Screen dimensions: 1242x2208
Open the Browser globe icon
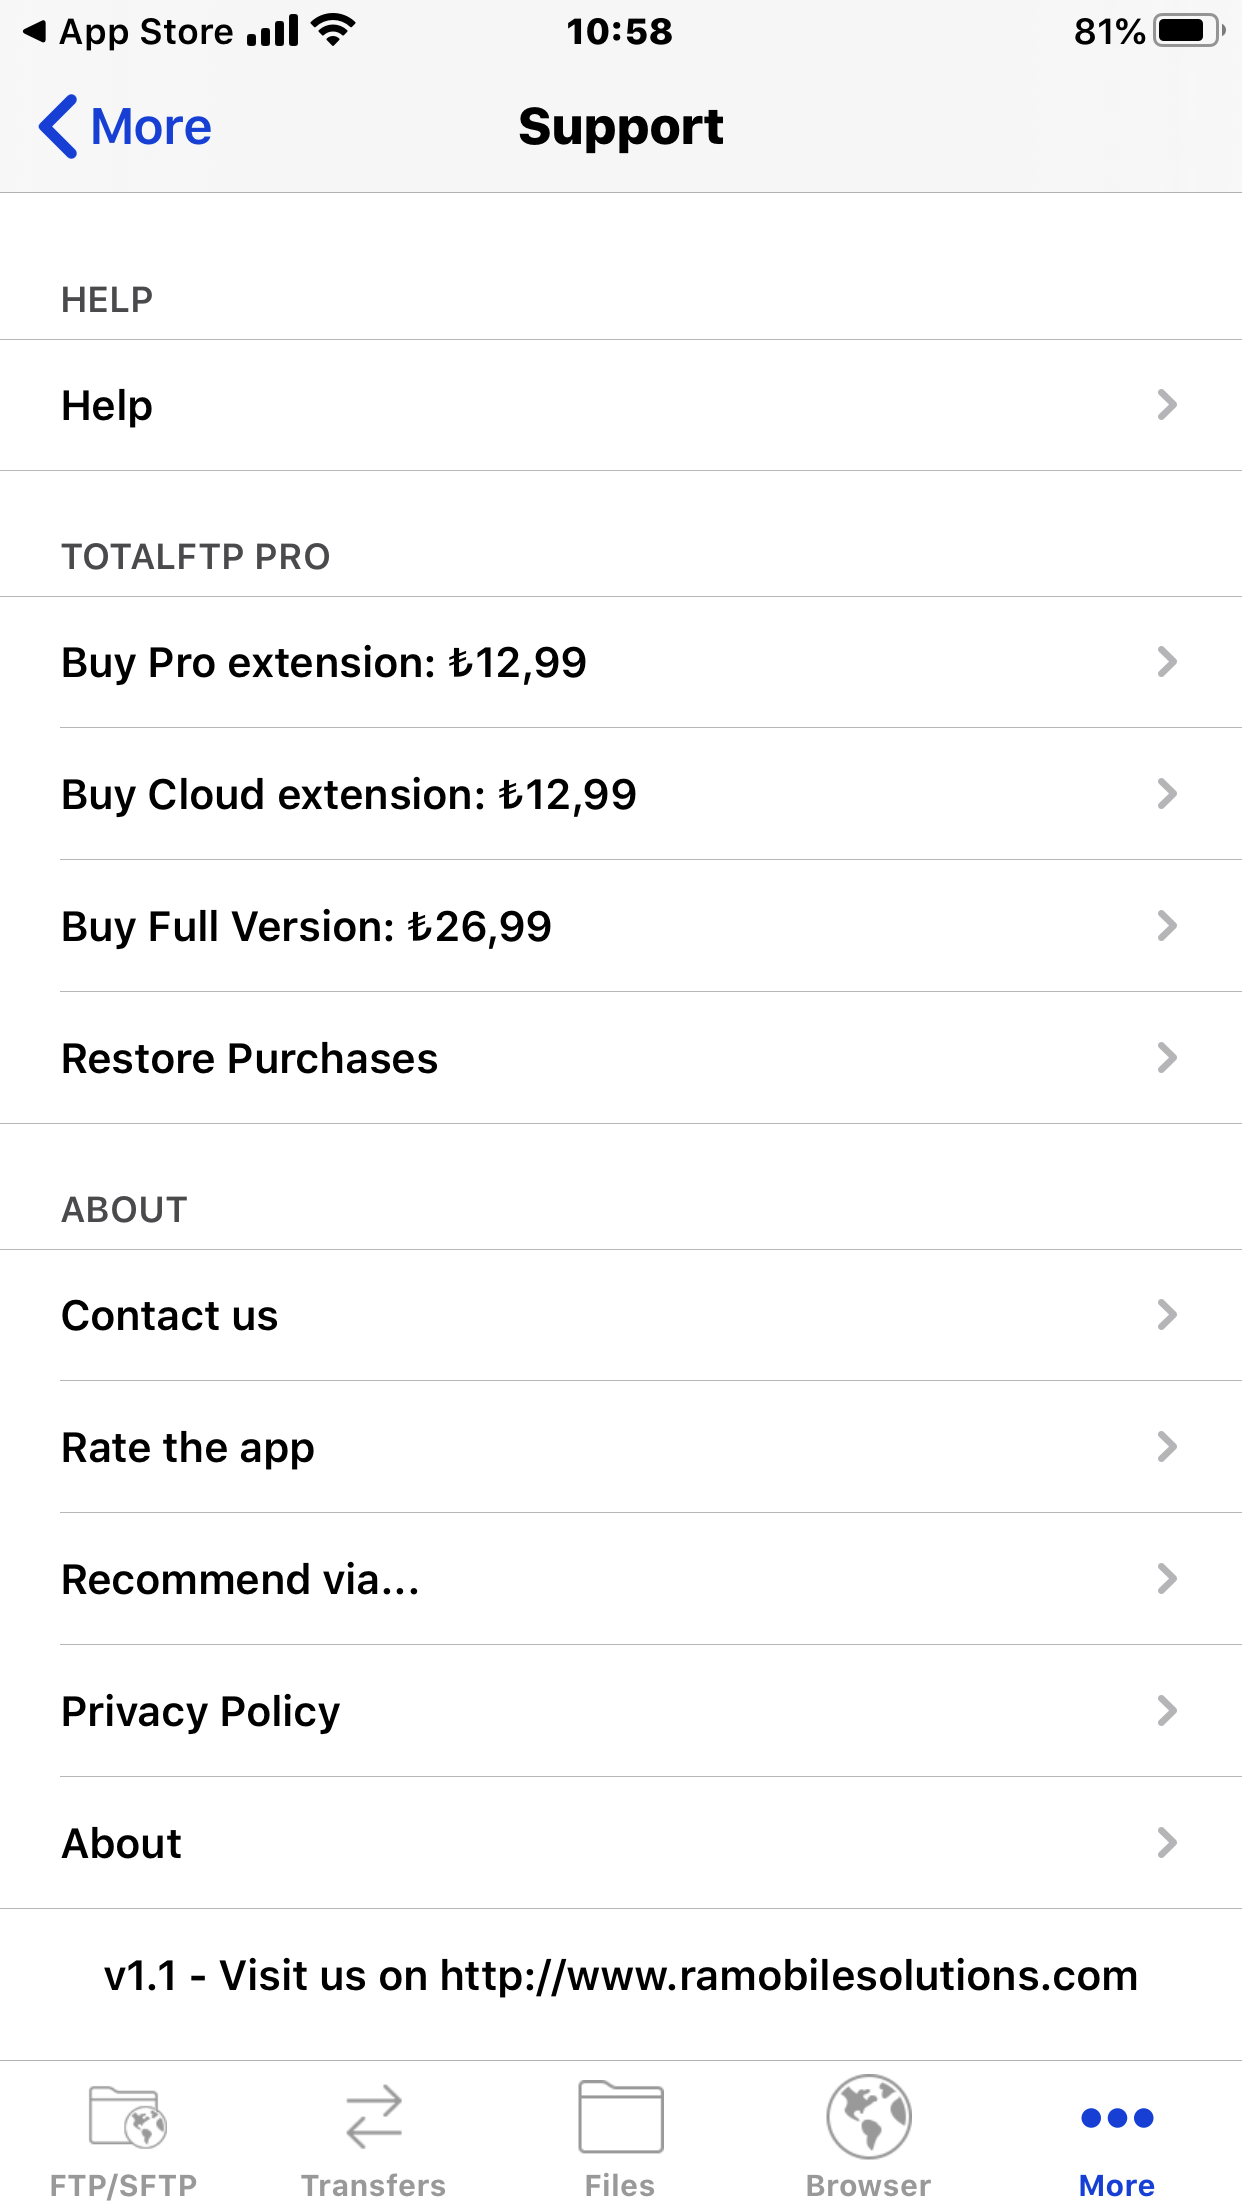click(x=868, y=2116)
